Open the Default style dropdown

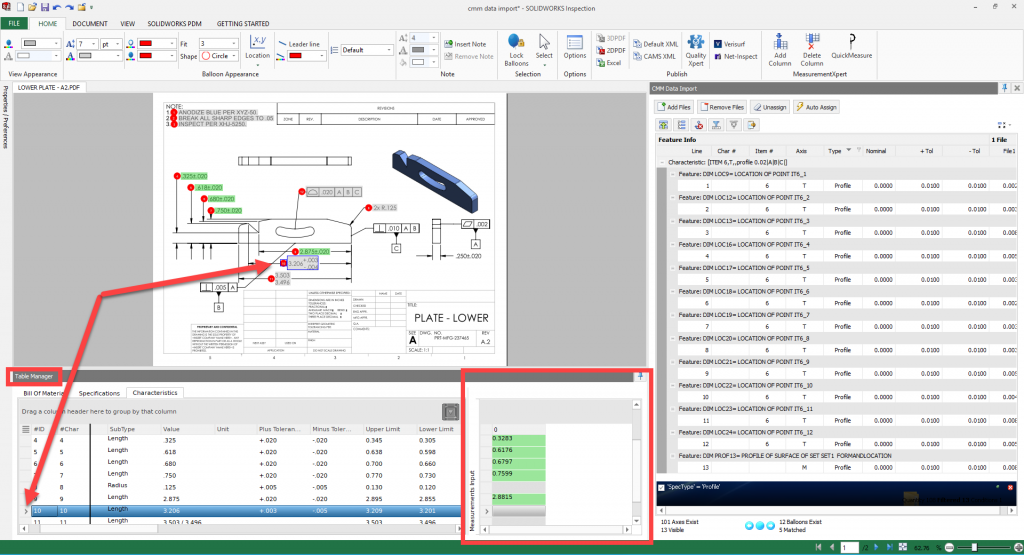(389, 50)
